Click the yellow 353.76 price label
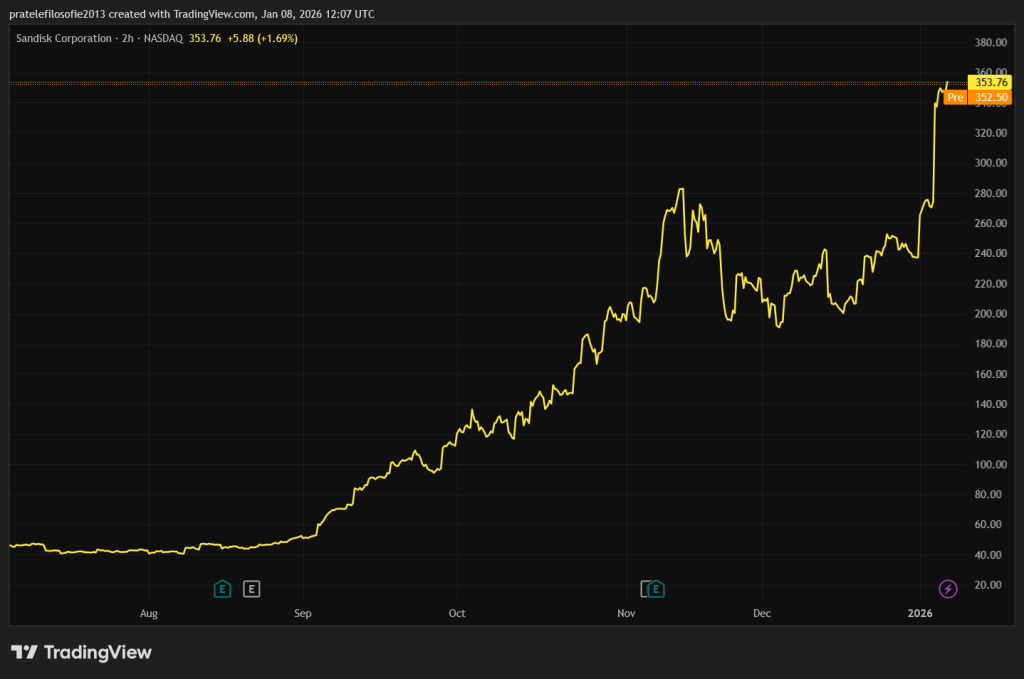Screen dimensions: 1024x679 tap(990, 82)
